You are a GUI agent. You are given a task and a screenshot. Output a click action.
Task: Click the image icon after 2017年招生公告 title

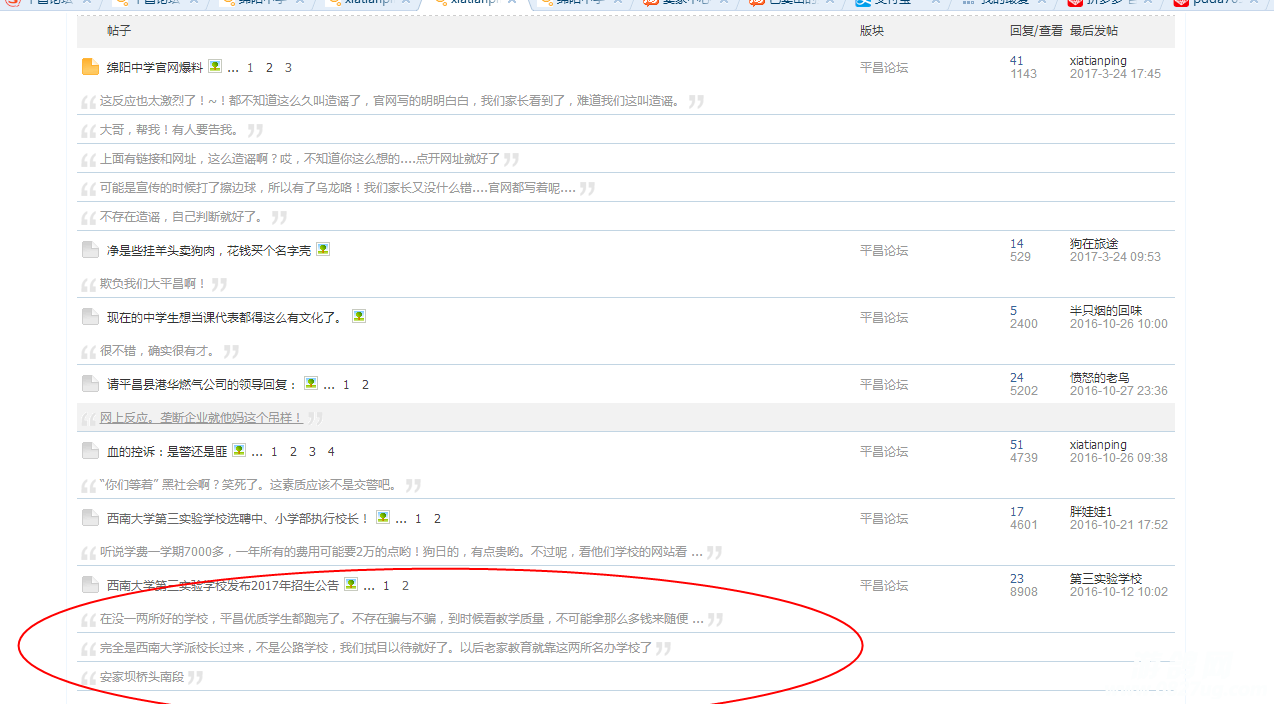tap(351, 585)
